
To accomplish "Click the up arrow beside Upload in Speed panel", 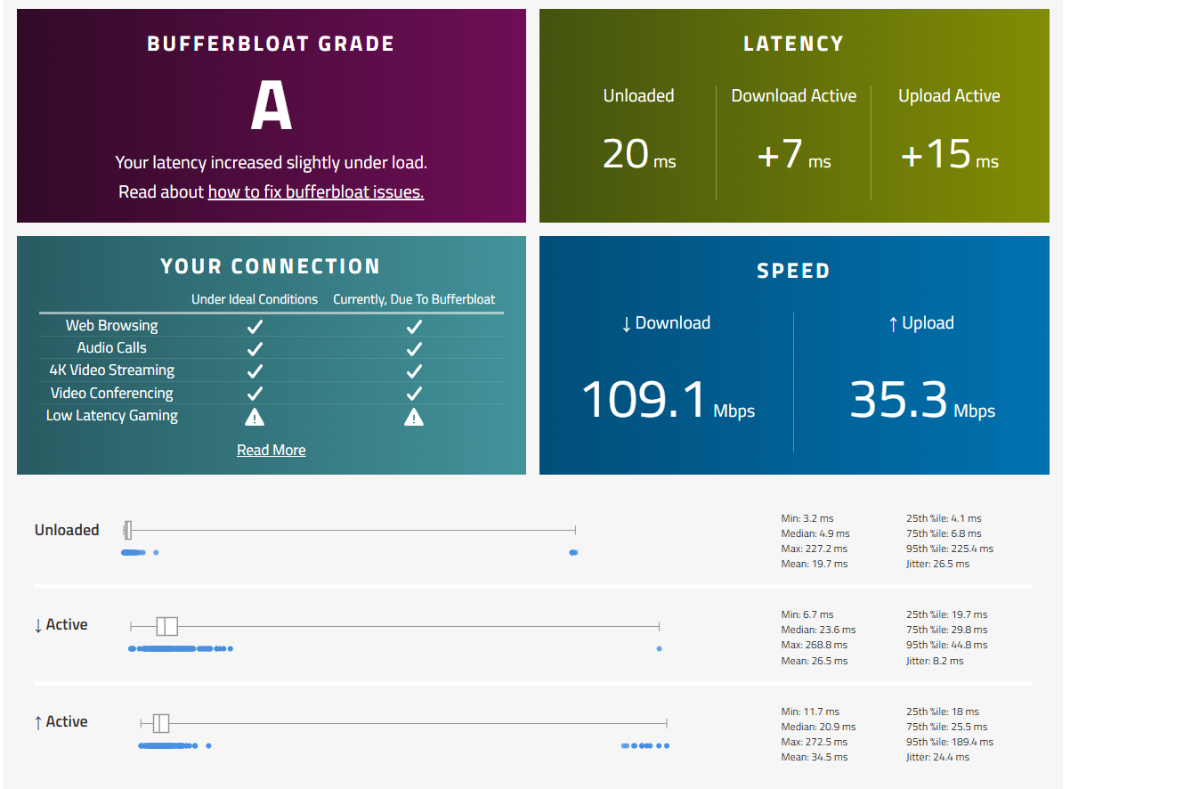I will [x=893, y=324].
